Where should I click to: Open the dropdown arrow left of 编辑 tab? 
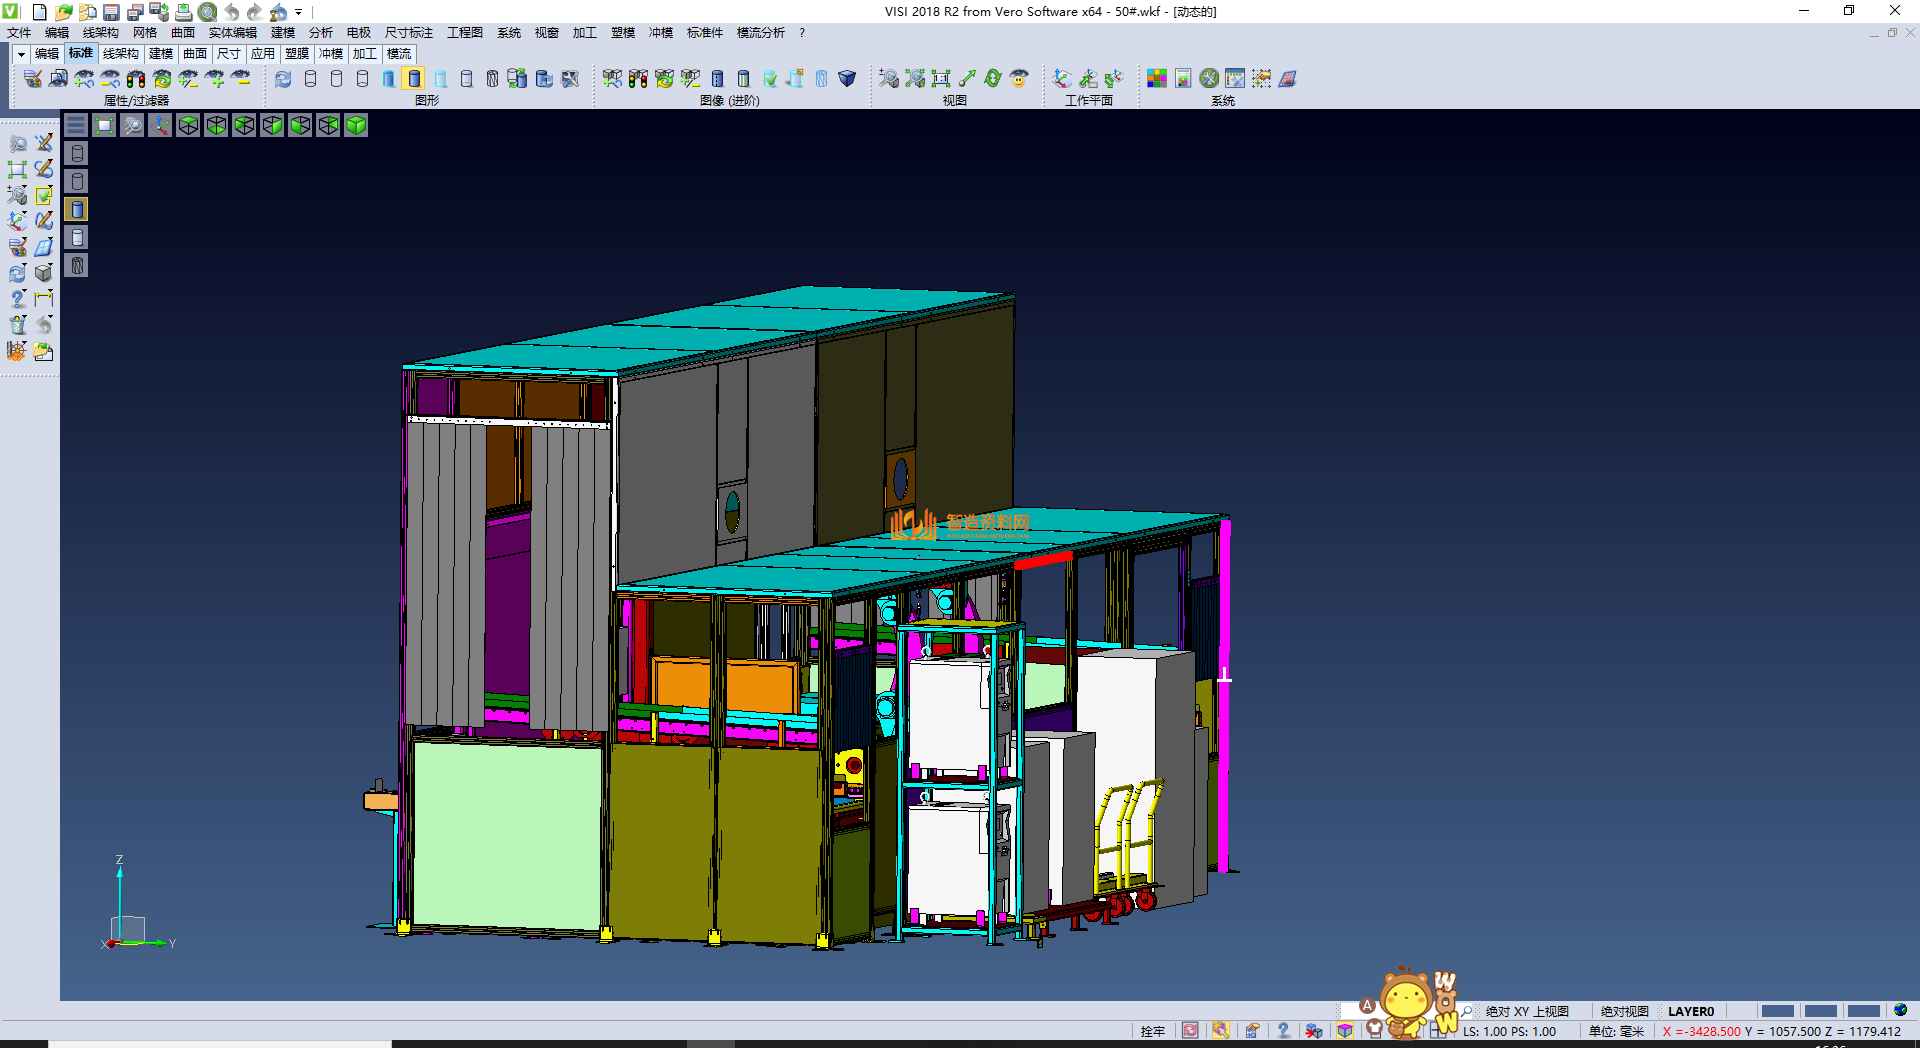click(21, 54)
